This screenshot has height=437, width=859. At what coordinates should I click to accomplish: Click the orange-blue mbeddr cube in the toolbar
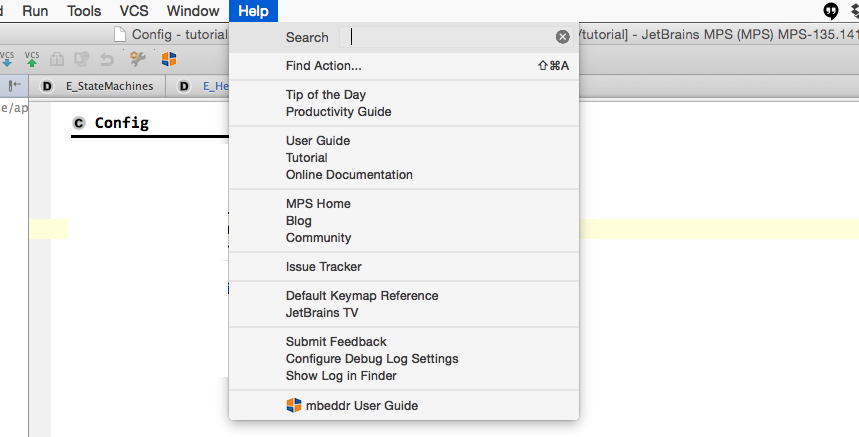[169, 59]
